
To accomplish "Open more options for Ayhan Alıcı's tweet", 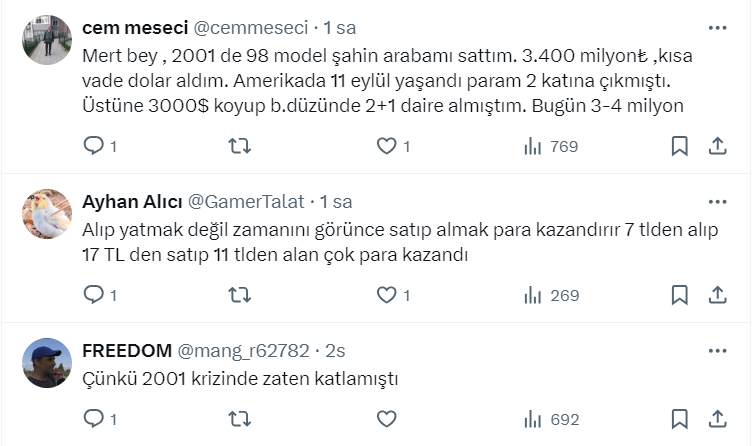I will coord(717,201).
